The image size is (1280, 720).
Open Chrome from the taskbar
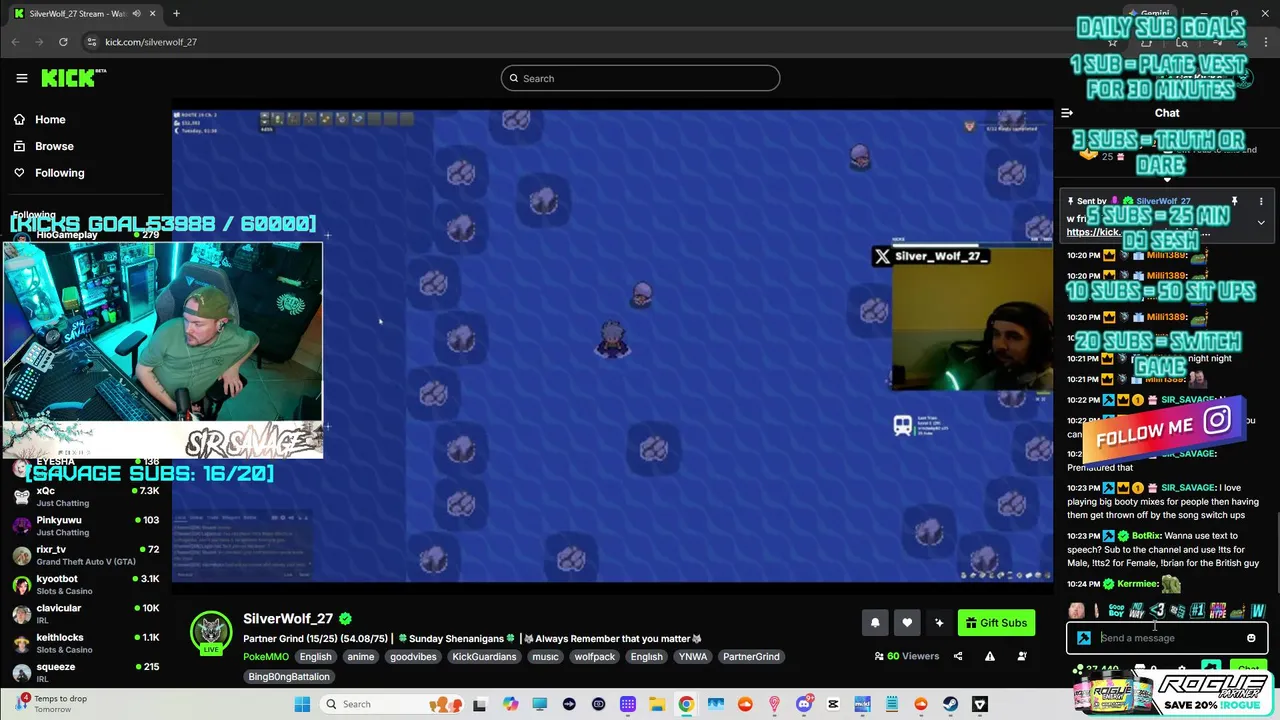[686, 704]
